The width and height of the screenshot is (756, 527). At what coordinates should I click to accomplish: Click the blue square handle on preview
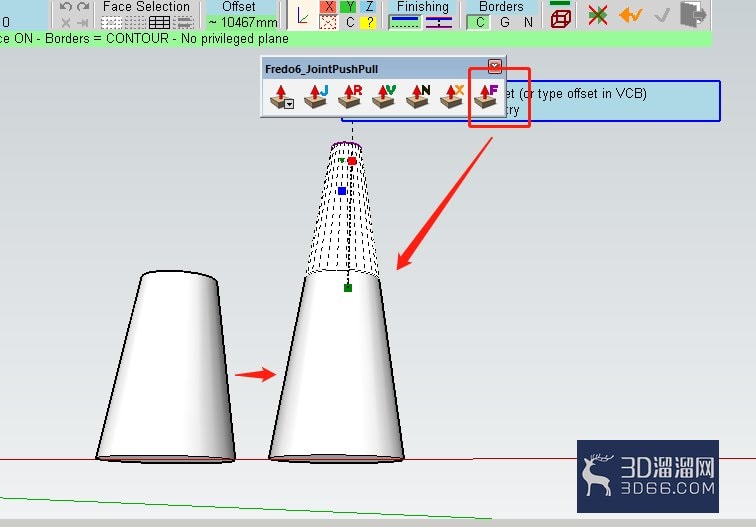(342, 191)
